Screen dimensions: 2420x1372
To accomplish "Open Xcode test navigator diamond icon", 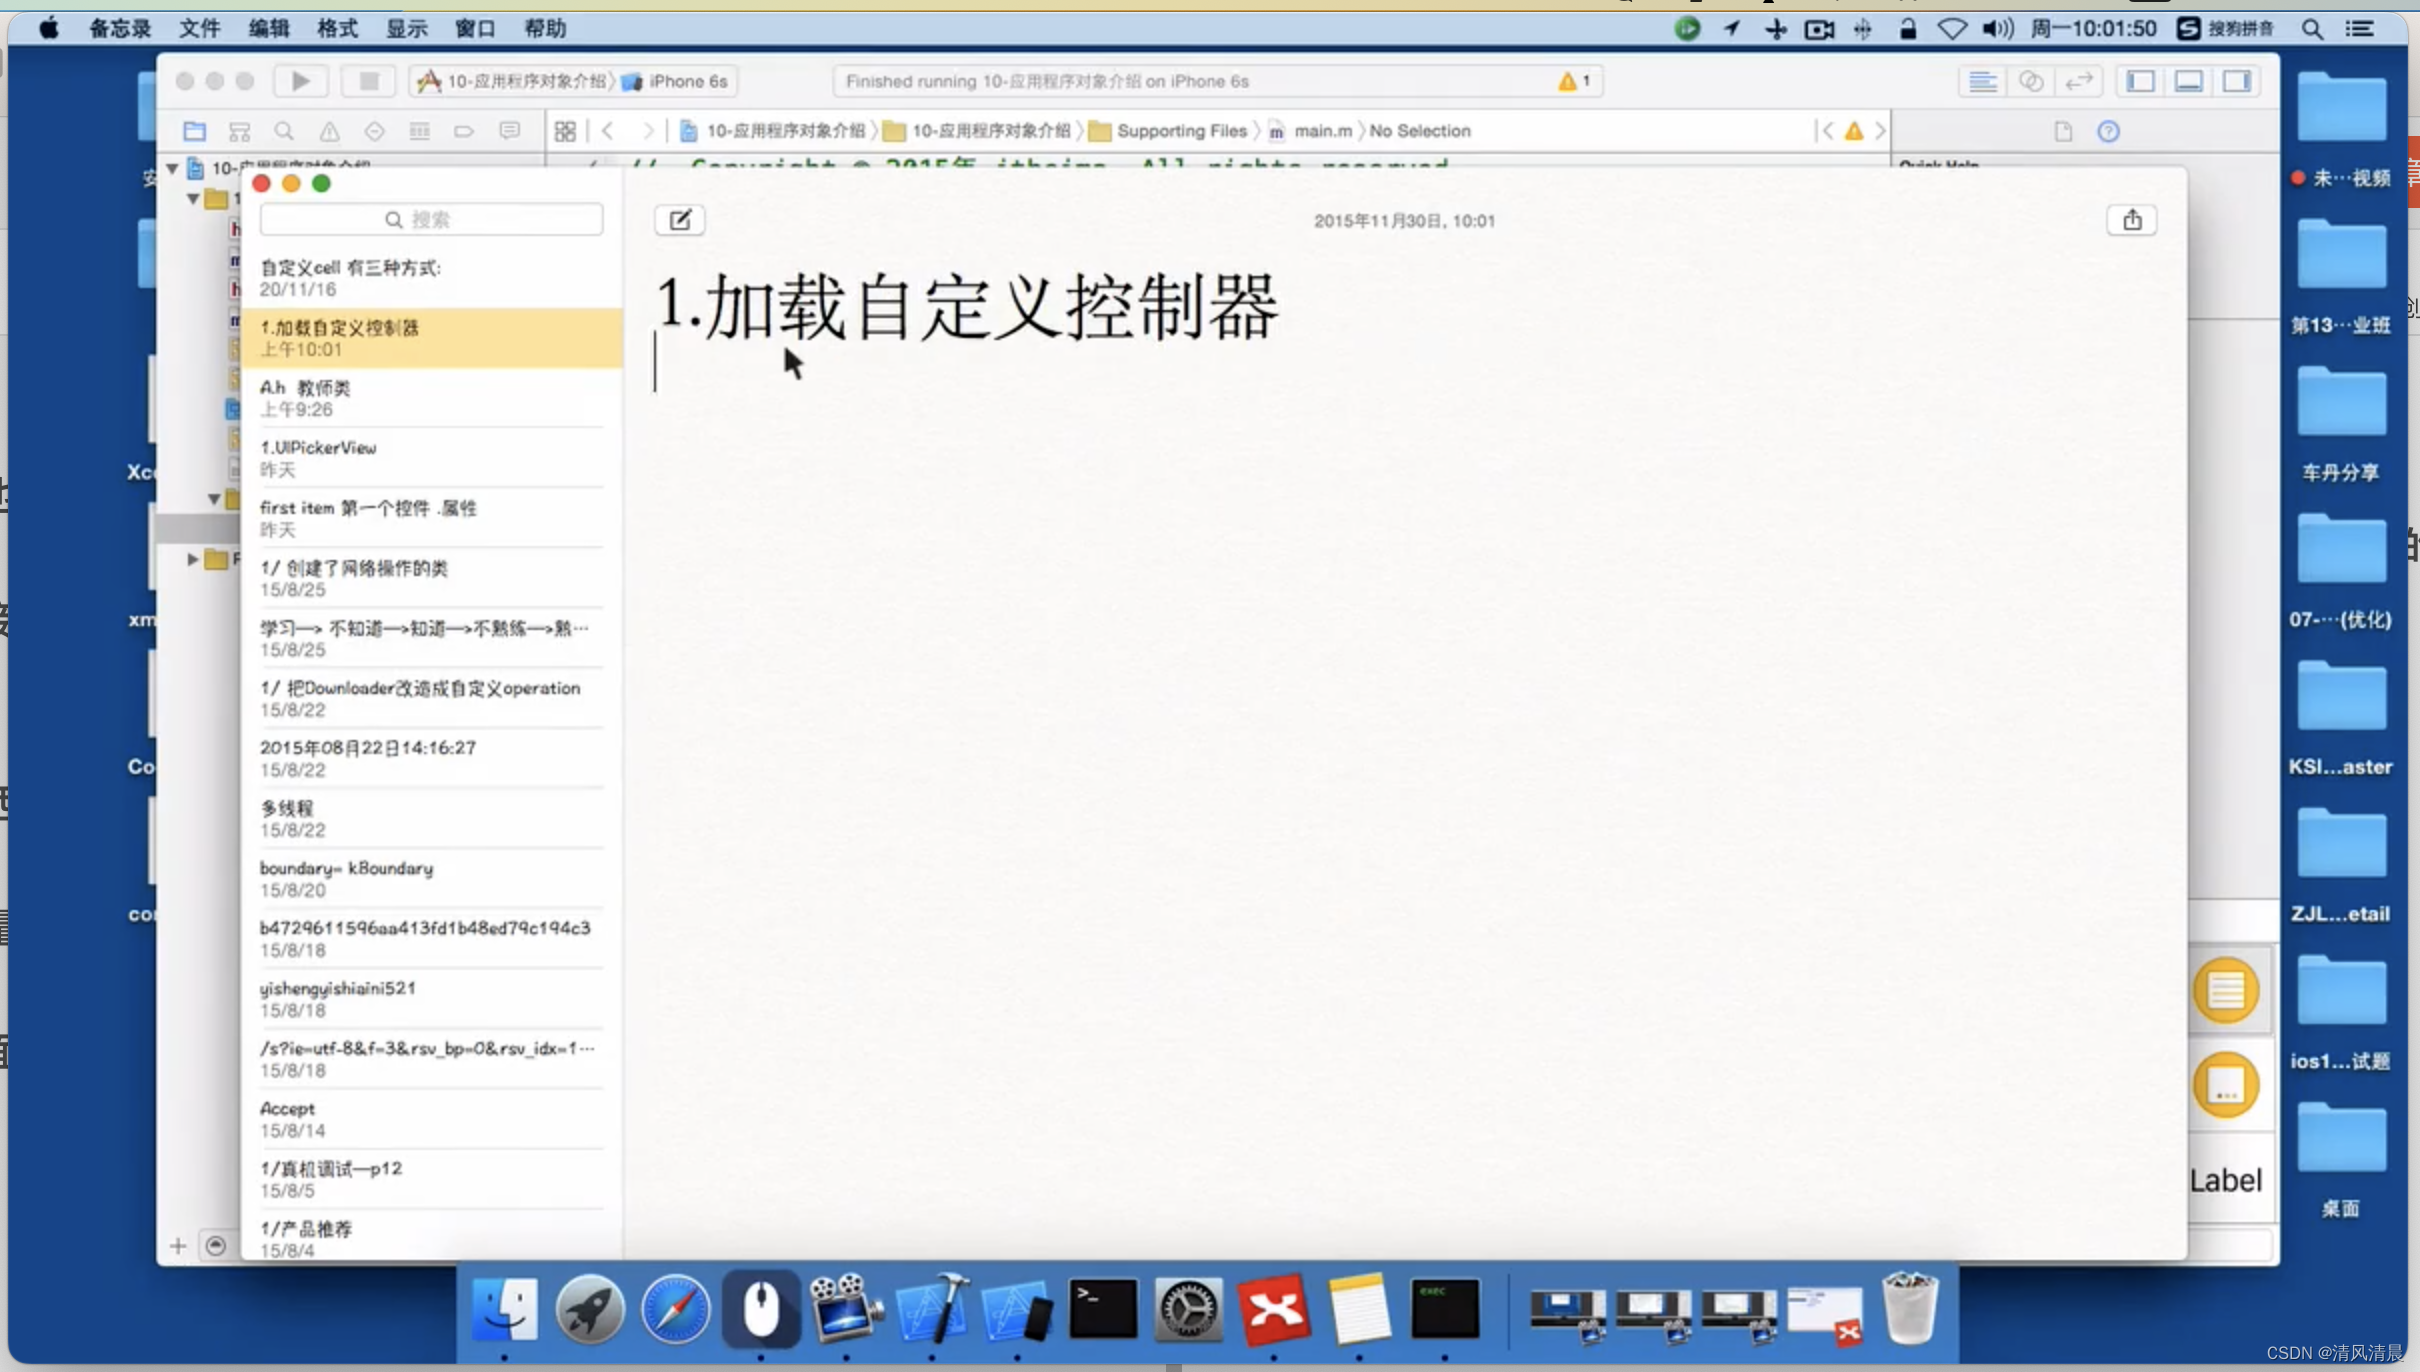I will 374,131.
